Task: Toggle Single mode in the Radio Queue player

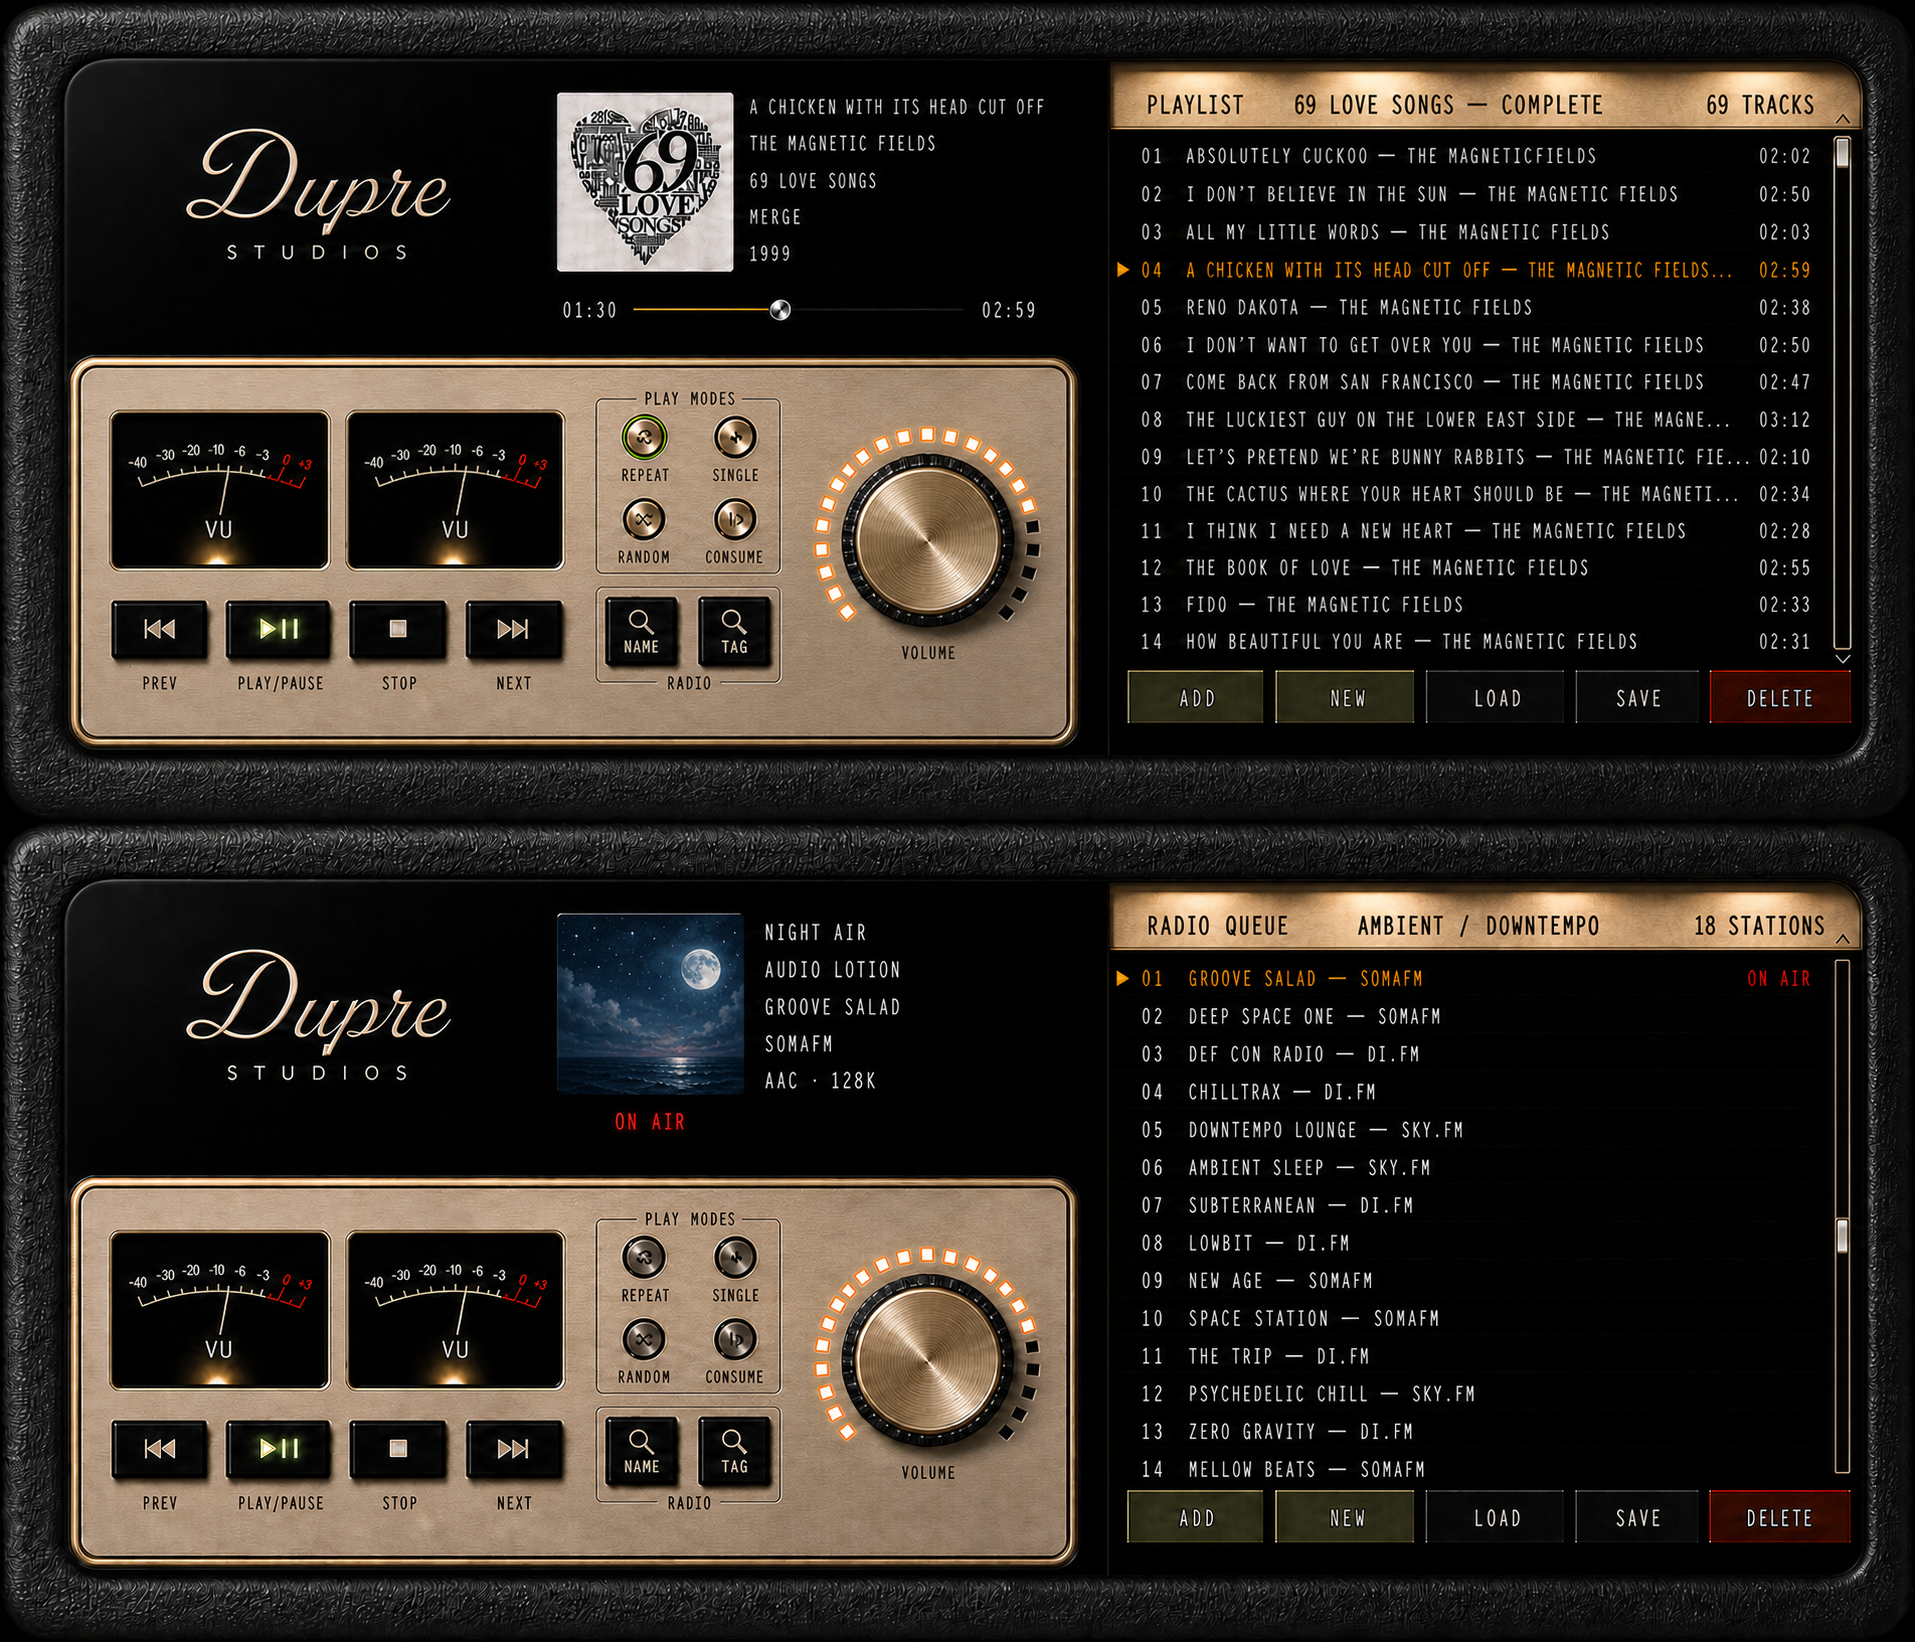Action: click(735, 1257)
